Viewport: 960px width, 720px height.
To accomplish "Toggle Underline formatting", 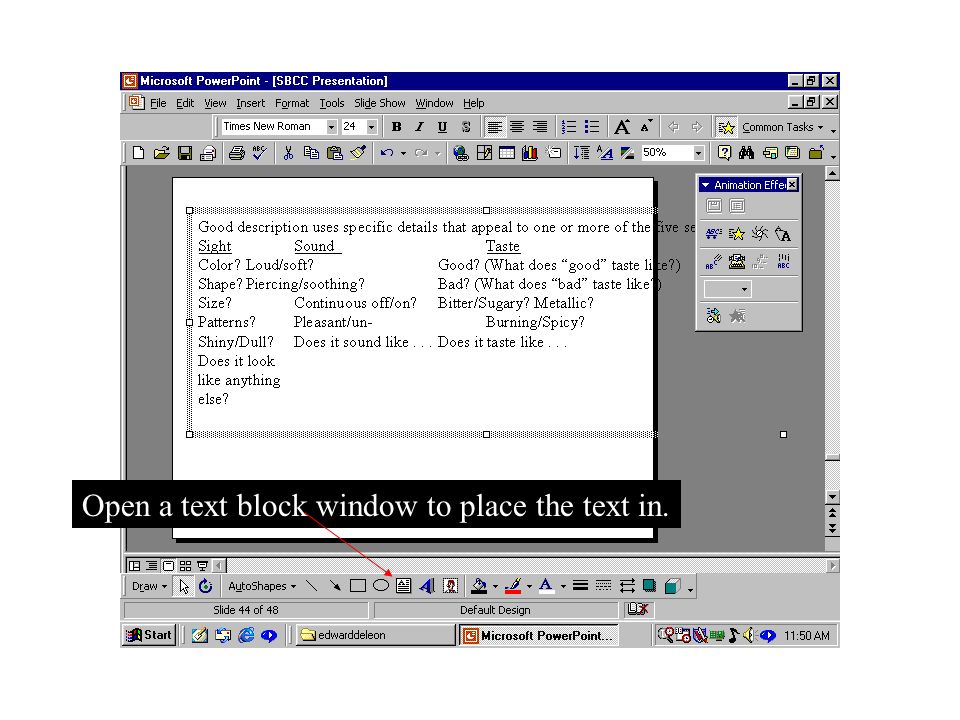I will tap(442, 127).
